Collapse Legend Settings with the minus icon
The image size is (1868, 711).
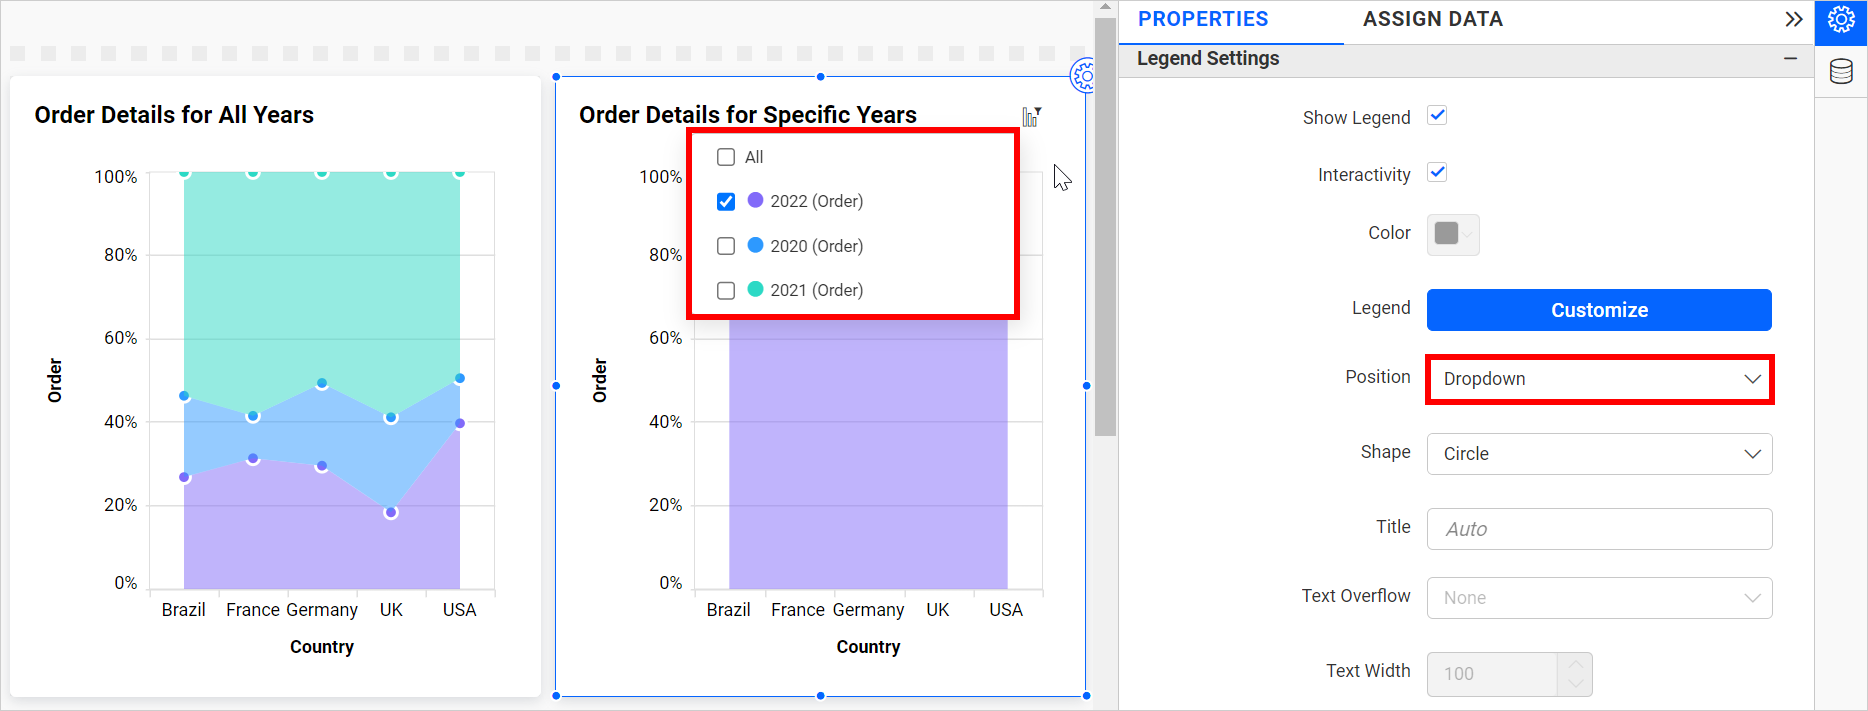[1790, 59]
